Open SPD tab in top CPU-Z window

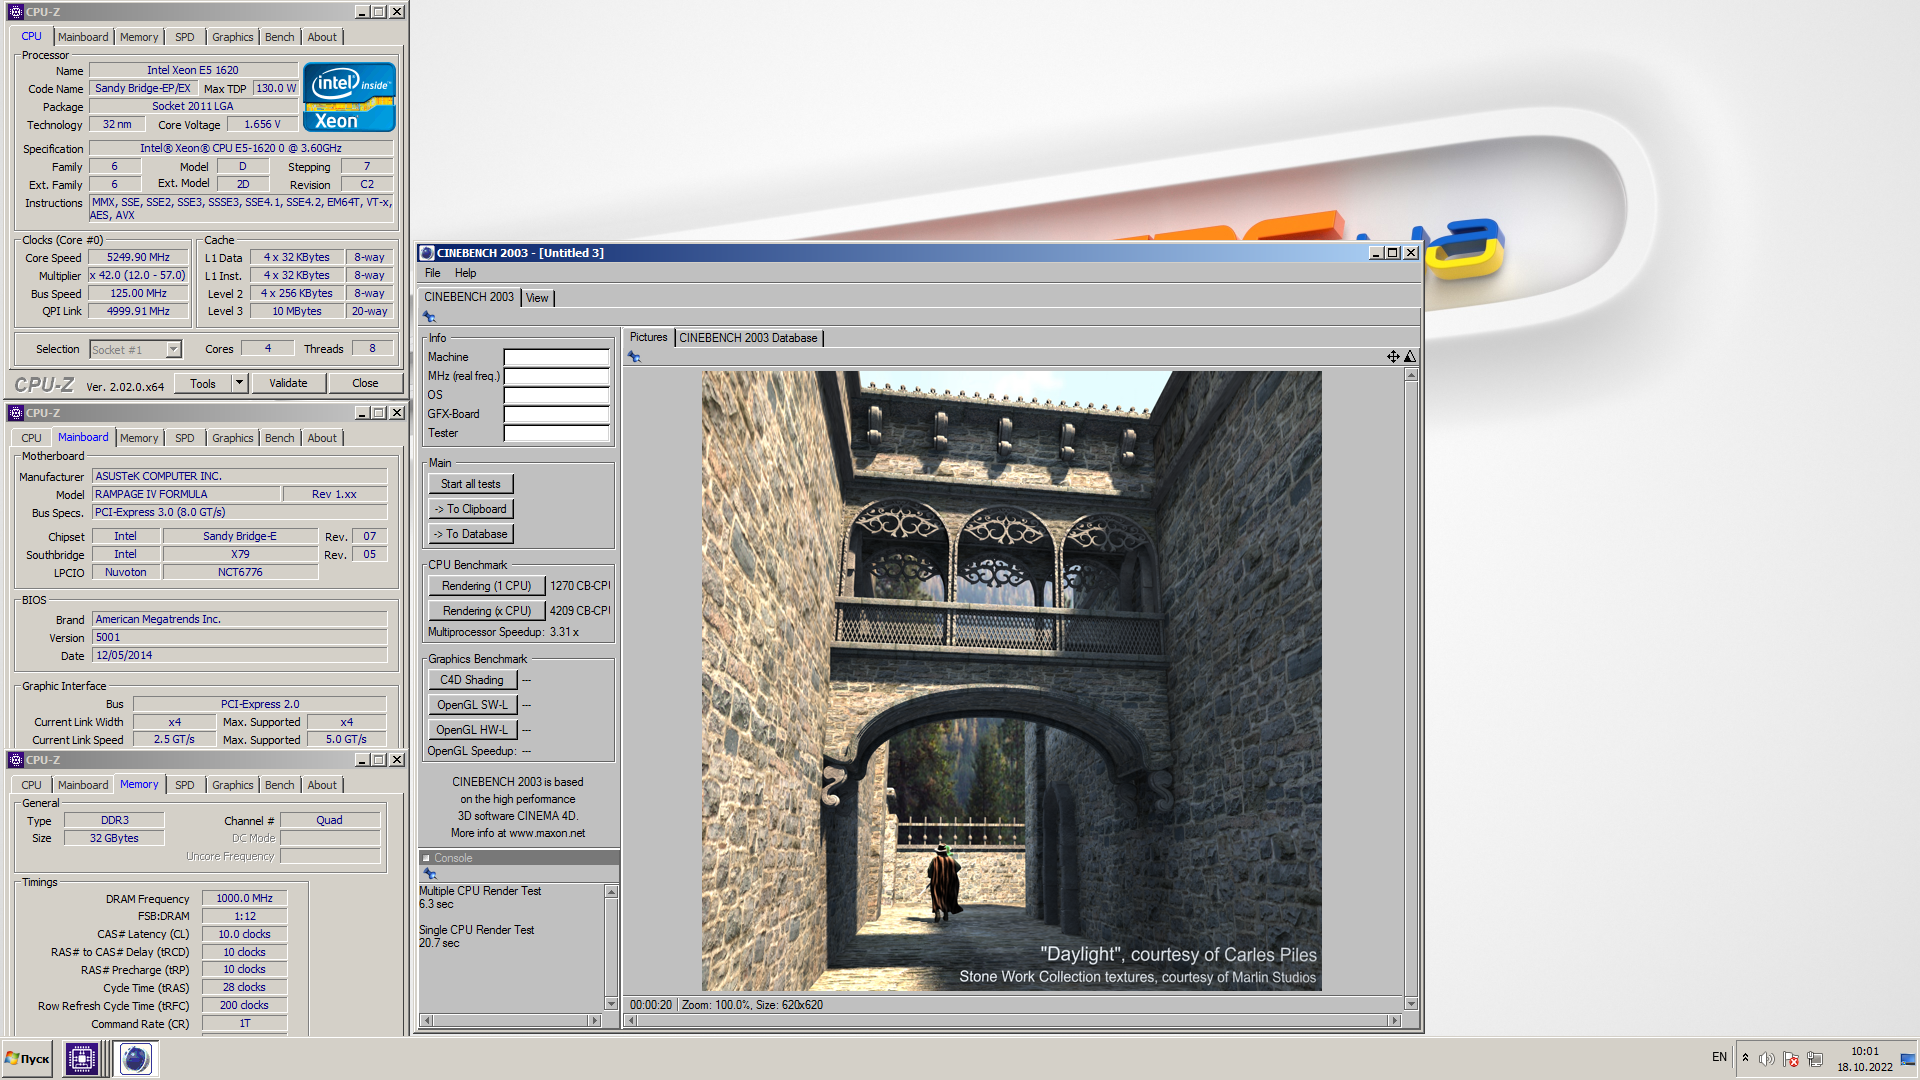tap(185, 37)
